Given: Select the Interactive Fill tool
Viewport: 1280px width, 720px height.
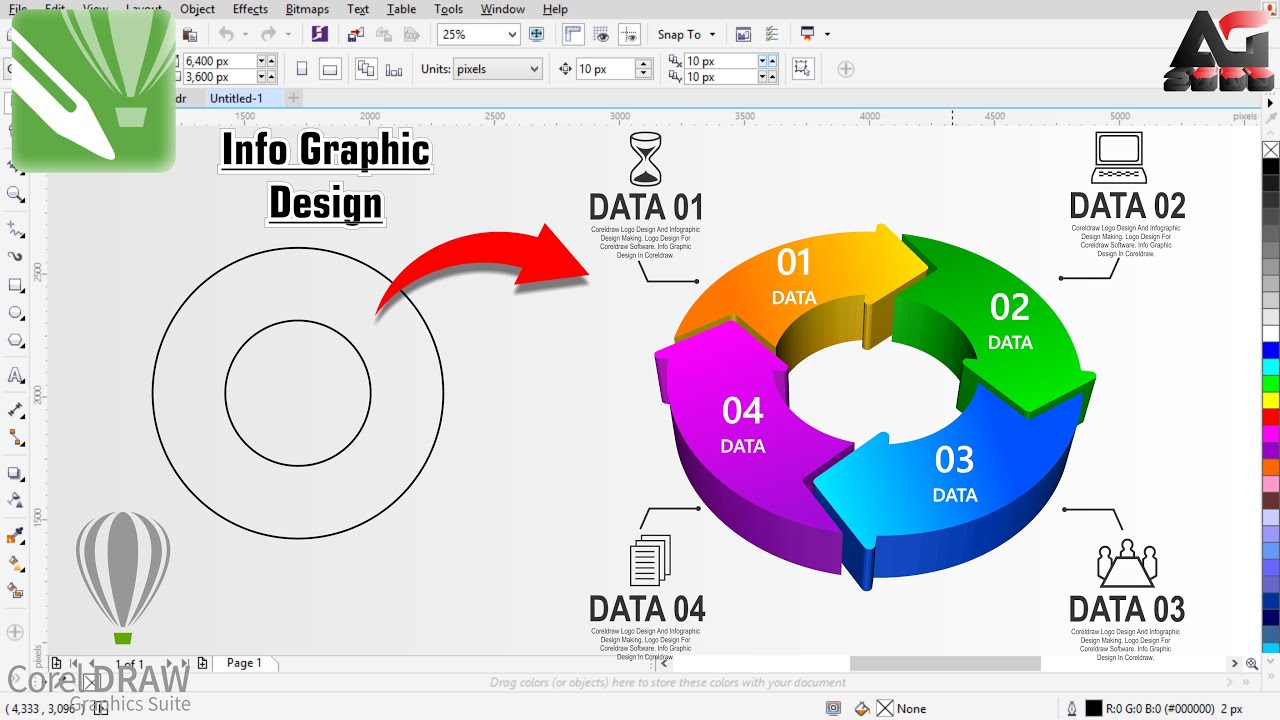Looking at the screenshot, I should pos(16,563).
